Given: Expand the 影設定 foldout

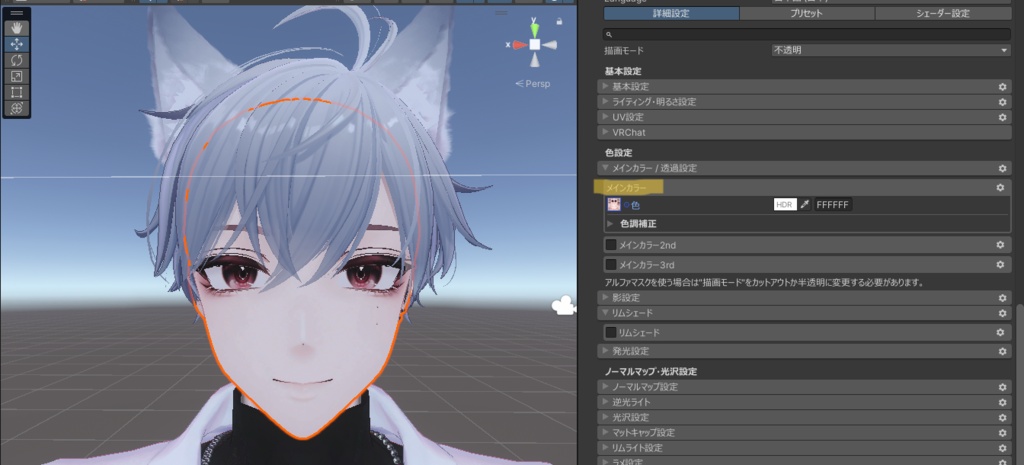Looking at the screenshot, I should point(606,298).
